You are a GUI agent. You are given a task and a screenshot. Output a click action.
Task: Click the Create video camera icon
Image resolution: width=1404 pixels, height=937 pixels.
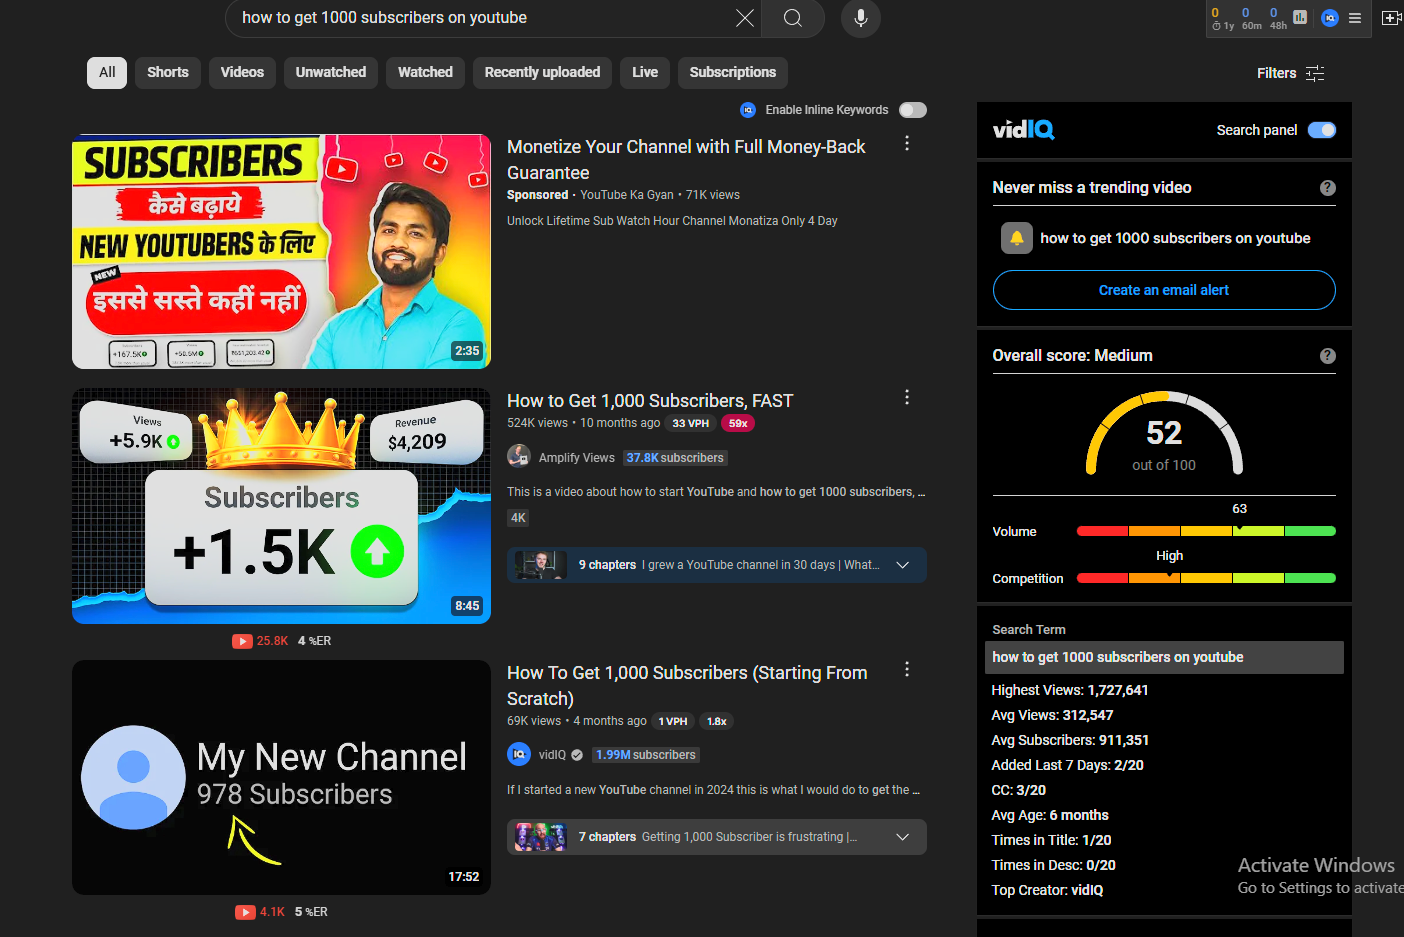click(1391, 18)
